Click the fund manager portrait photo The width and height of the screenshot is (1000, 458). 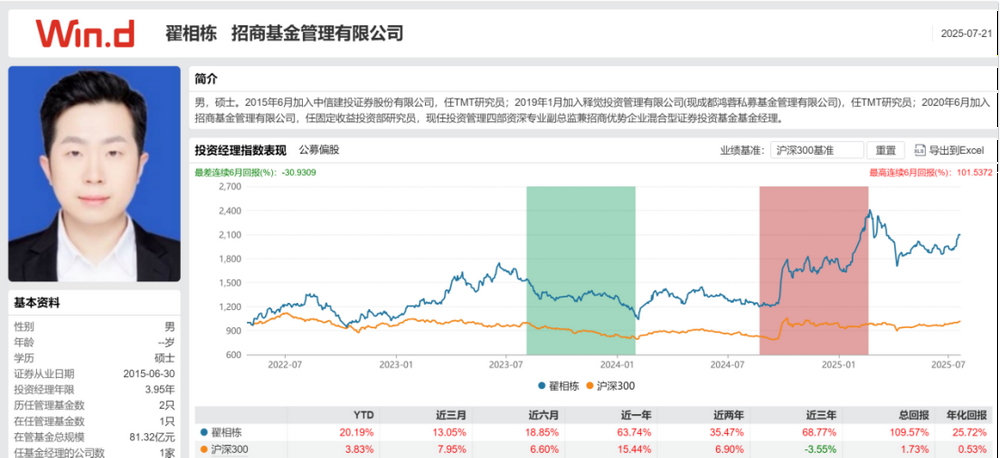[94, 174]
